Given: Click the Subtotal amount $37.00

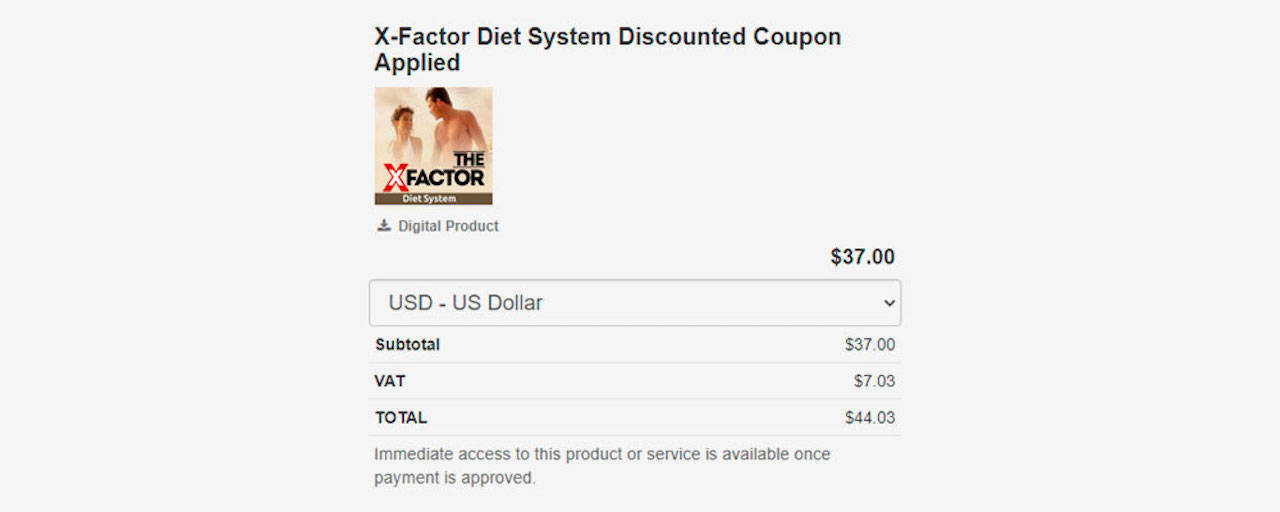Looking at the screenshot, I should pyautogui.click(x=869, y=345).
